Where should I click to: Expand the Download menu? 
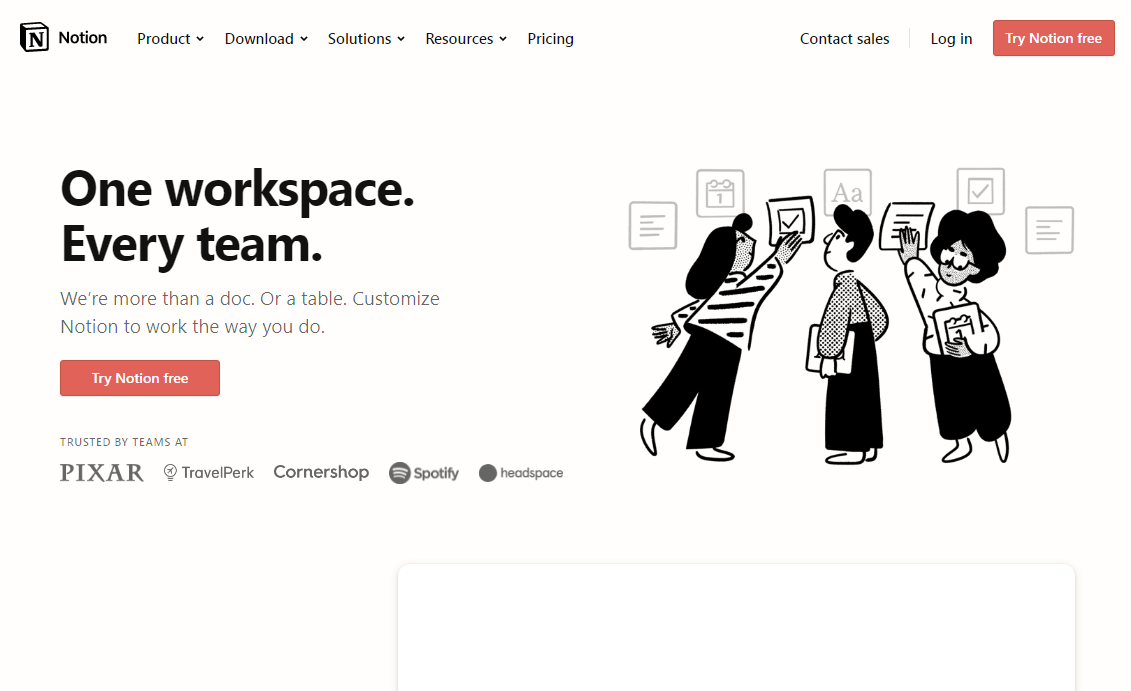point(266,39)
